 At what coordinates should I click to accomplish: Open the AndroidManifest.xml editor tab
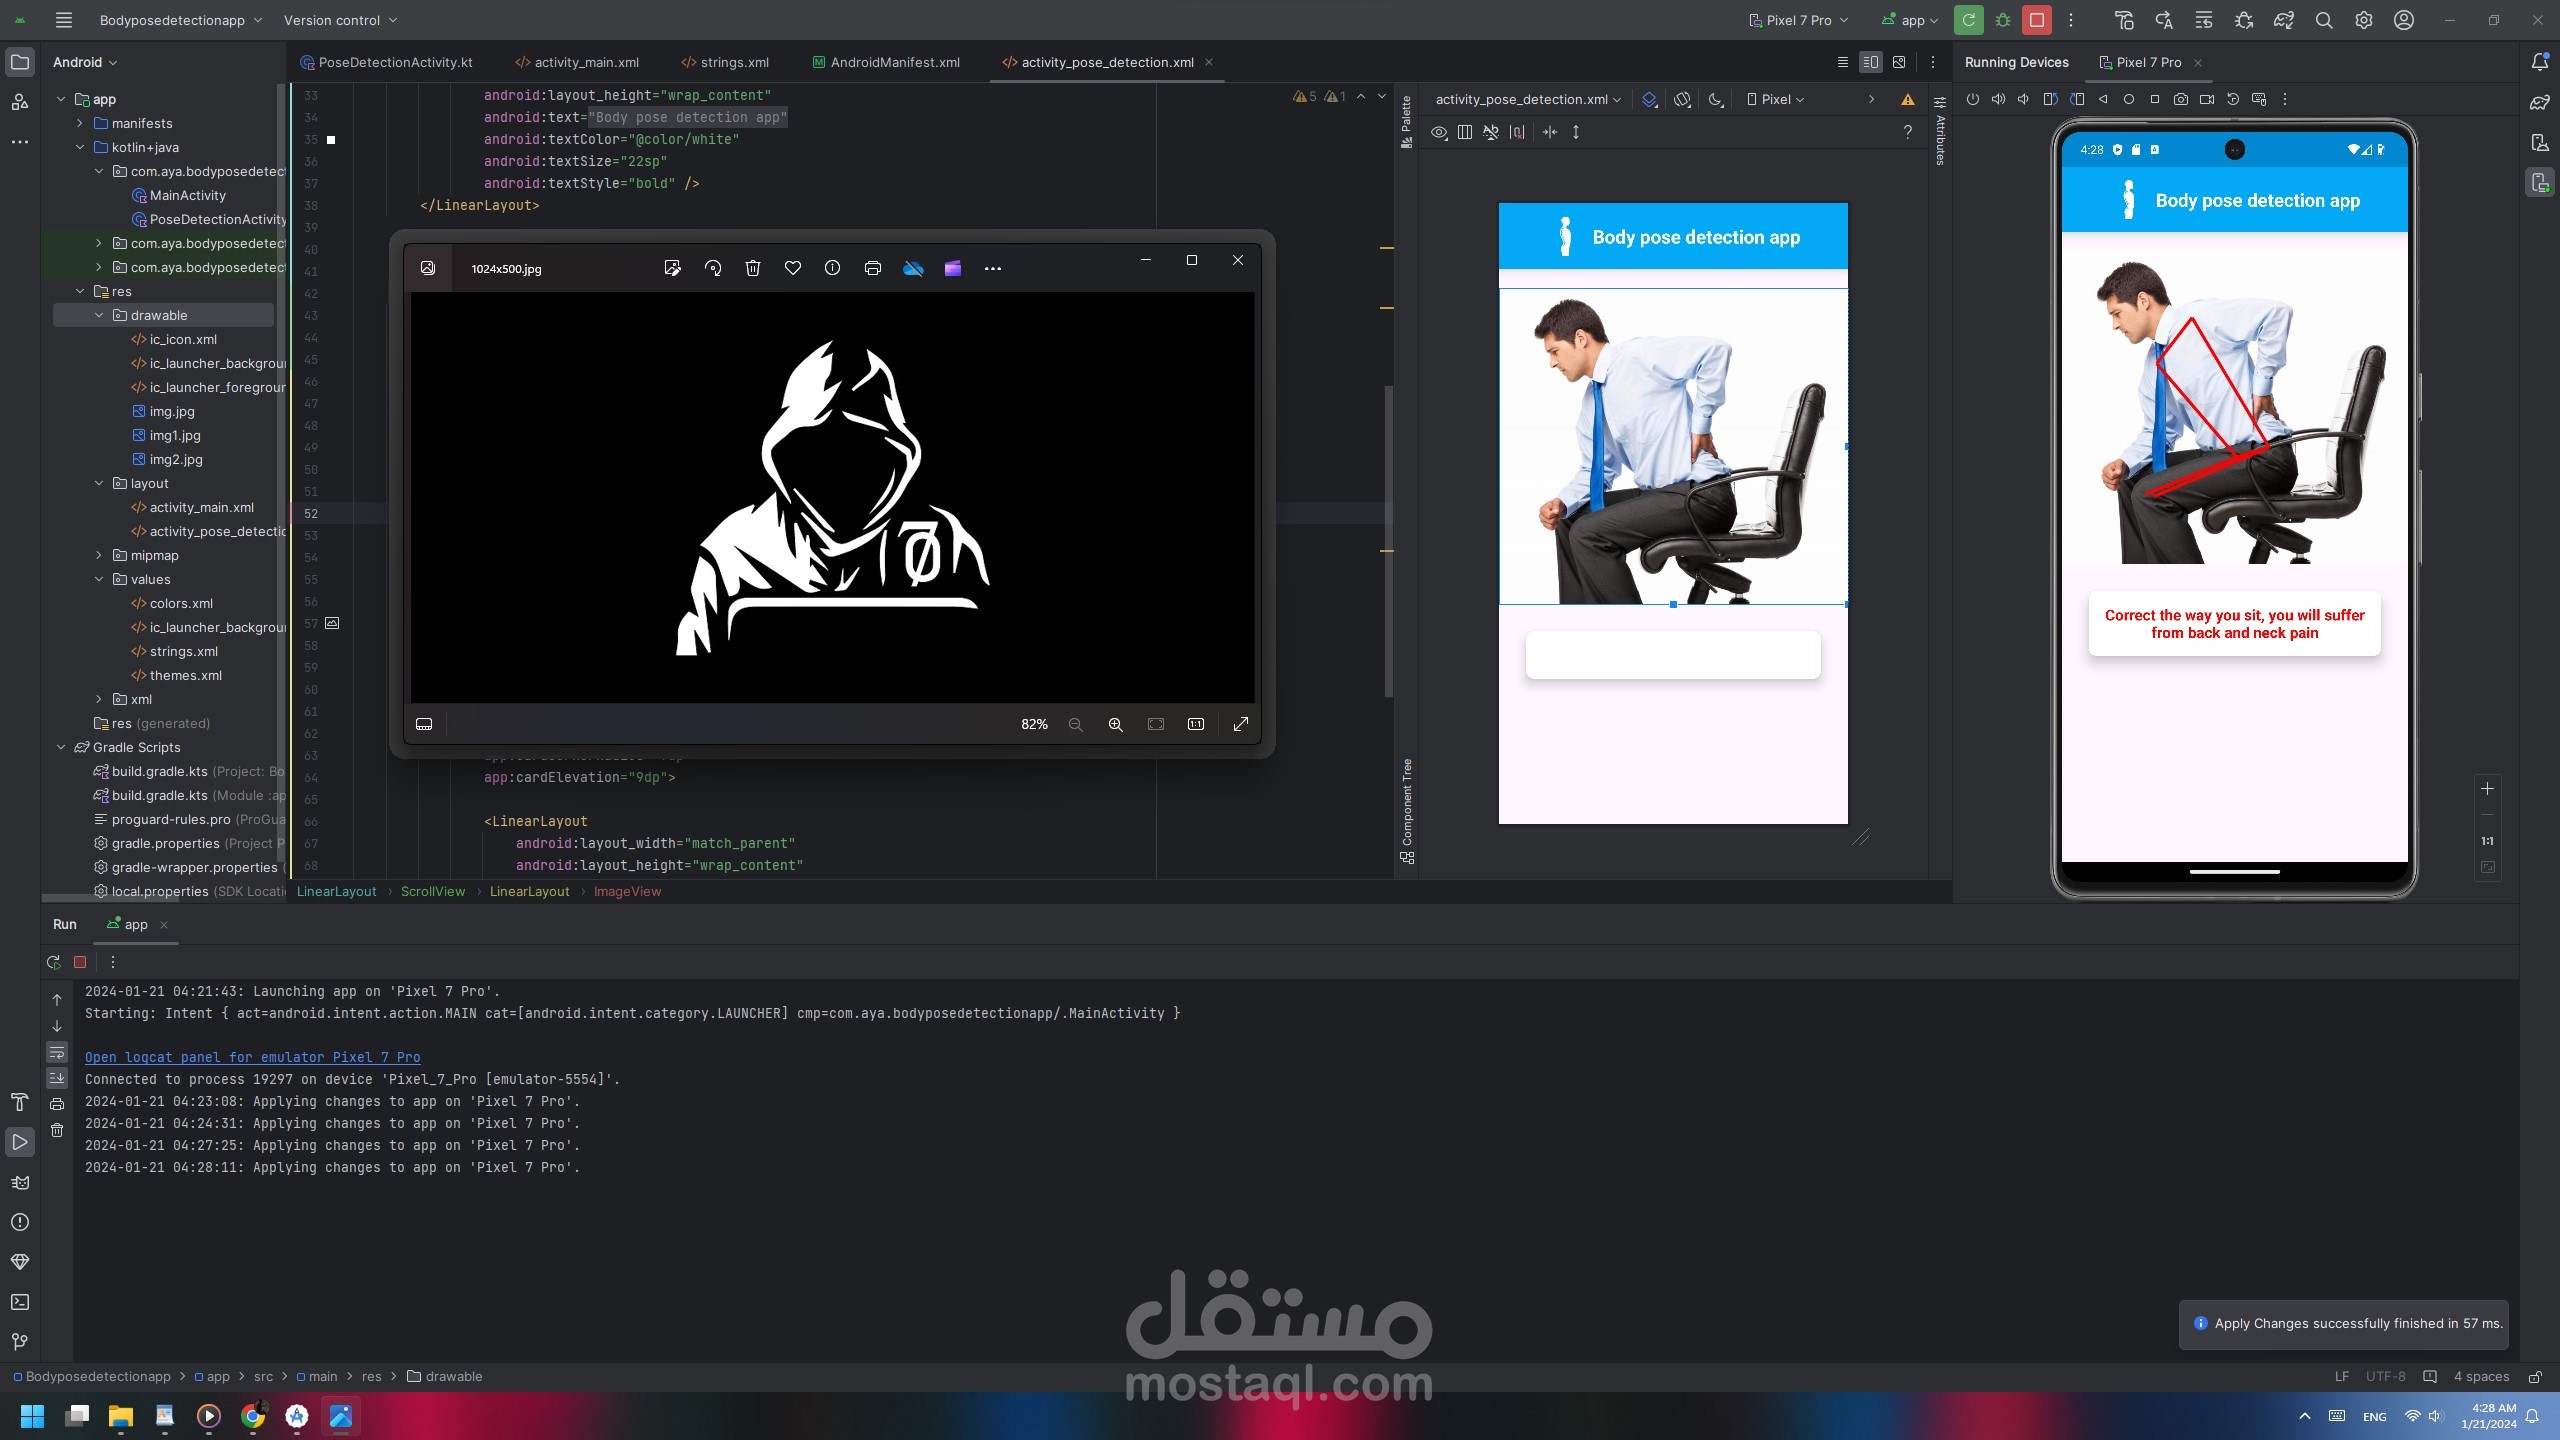point(894,62)
